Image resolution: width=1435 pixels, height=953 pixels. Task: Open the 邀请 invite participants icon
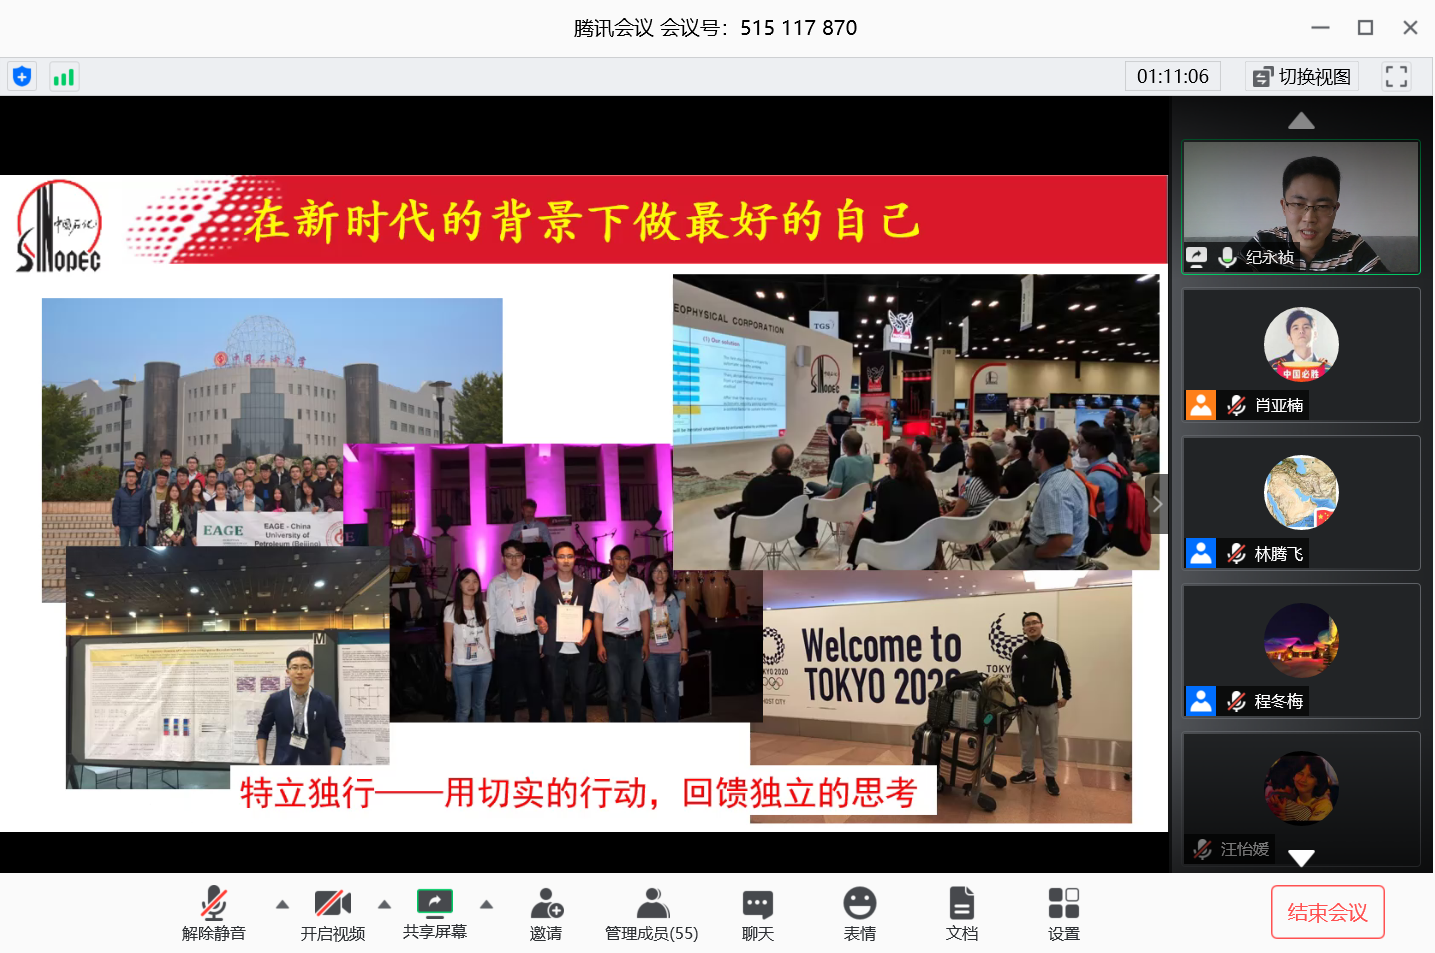pyautogui.click(x=546, y=913)
